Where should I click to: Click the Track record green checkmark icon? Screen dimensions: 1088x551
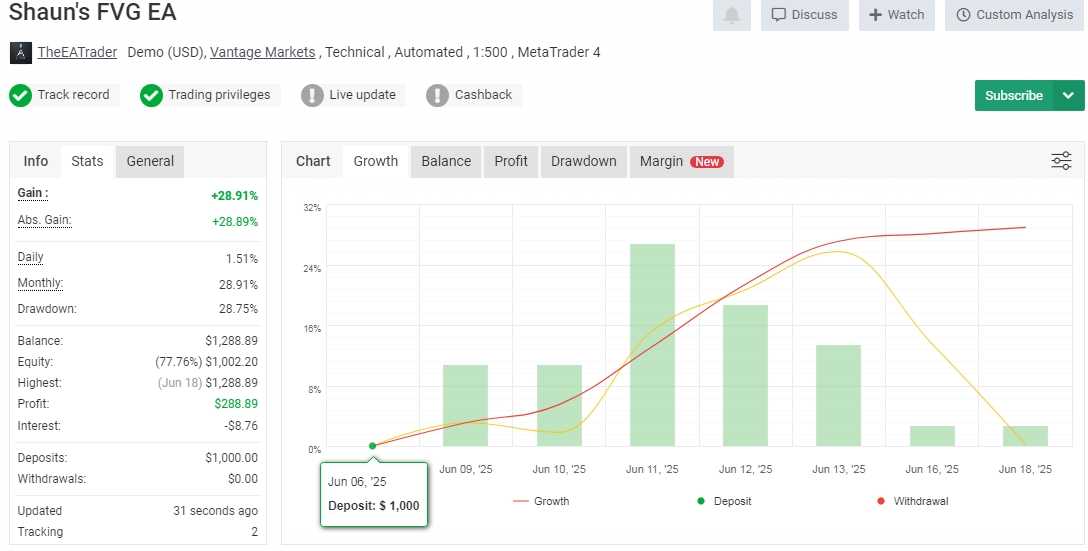click(20, 96)
